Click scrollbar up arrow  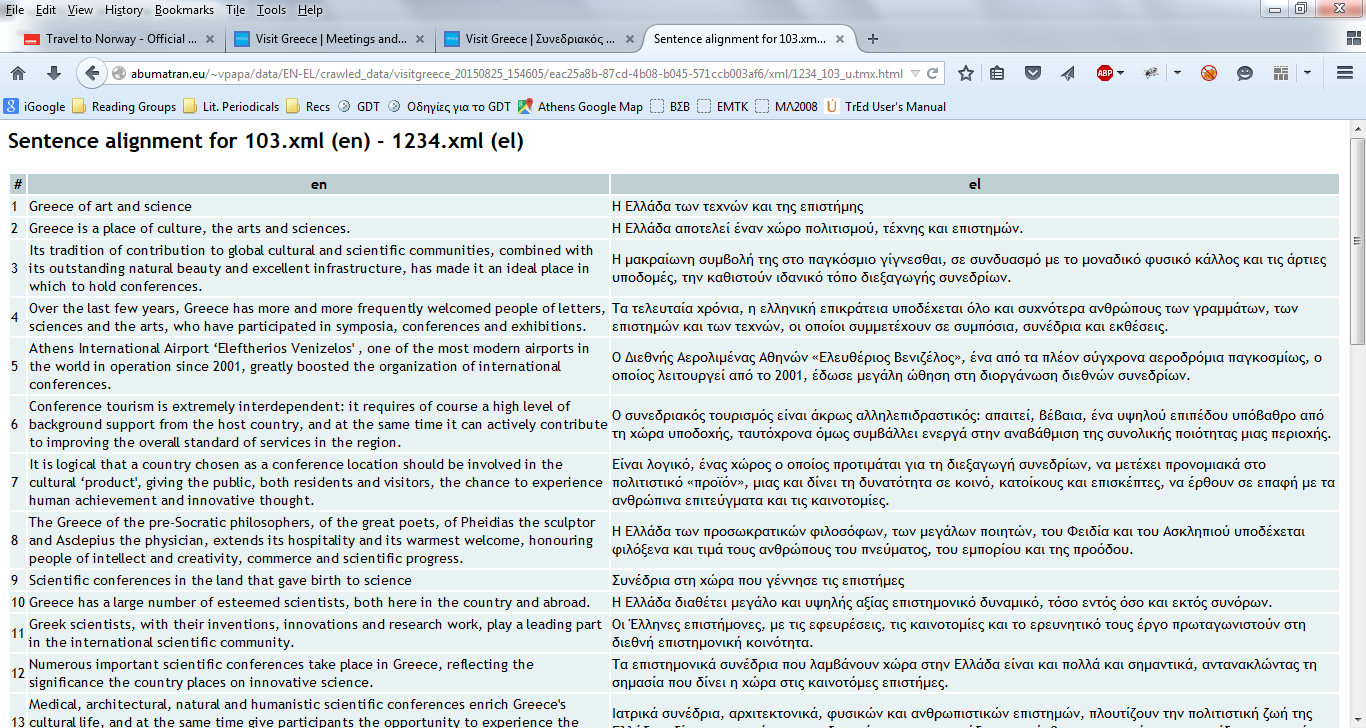click(x=1357, y=130)
